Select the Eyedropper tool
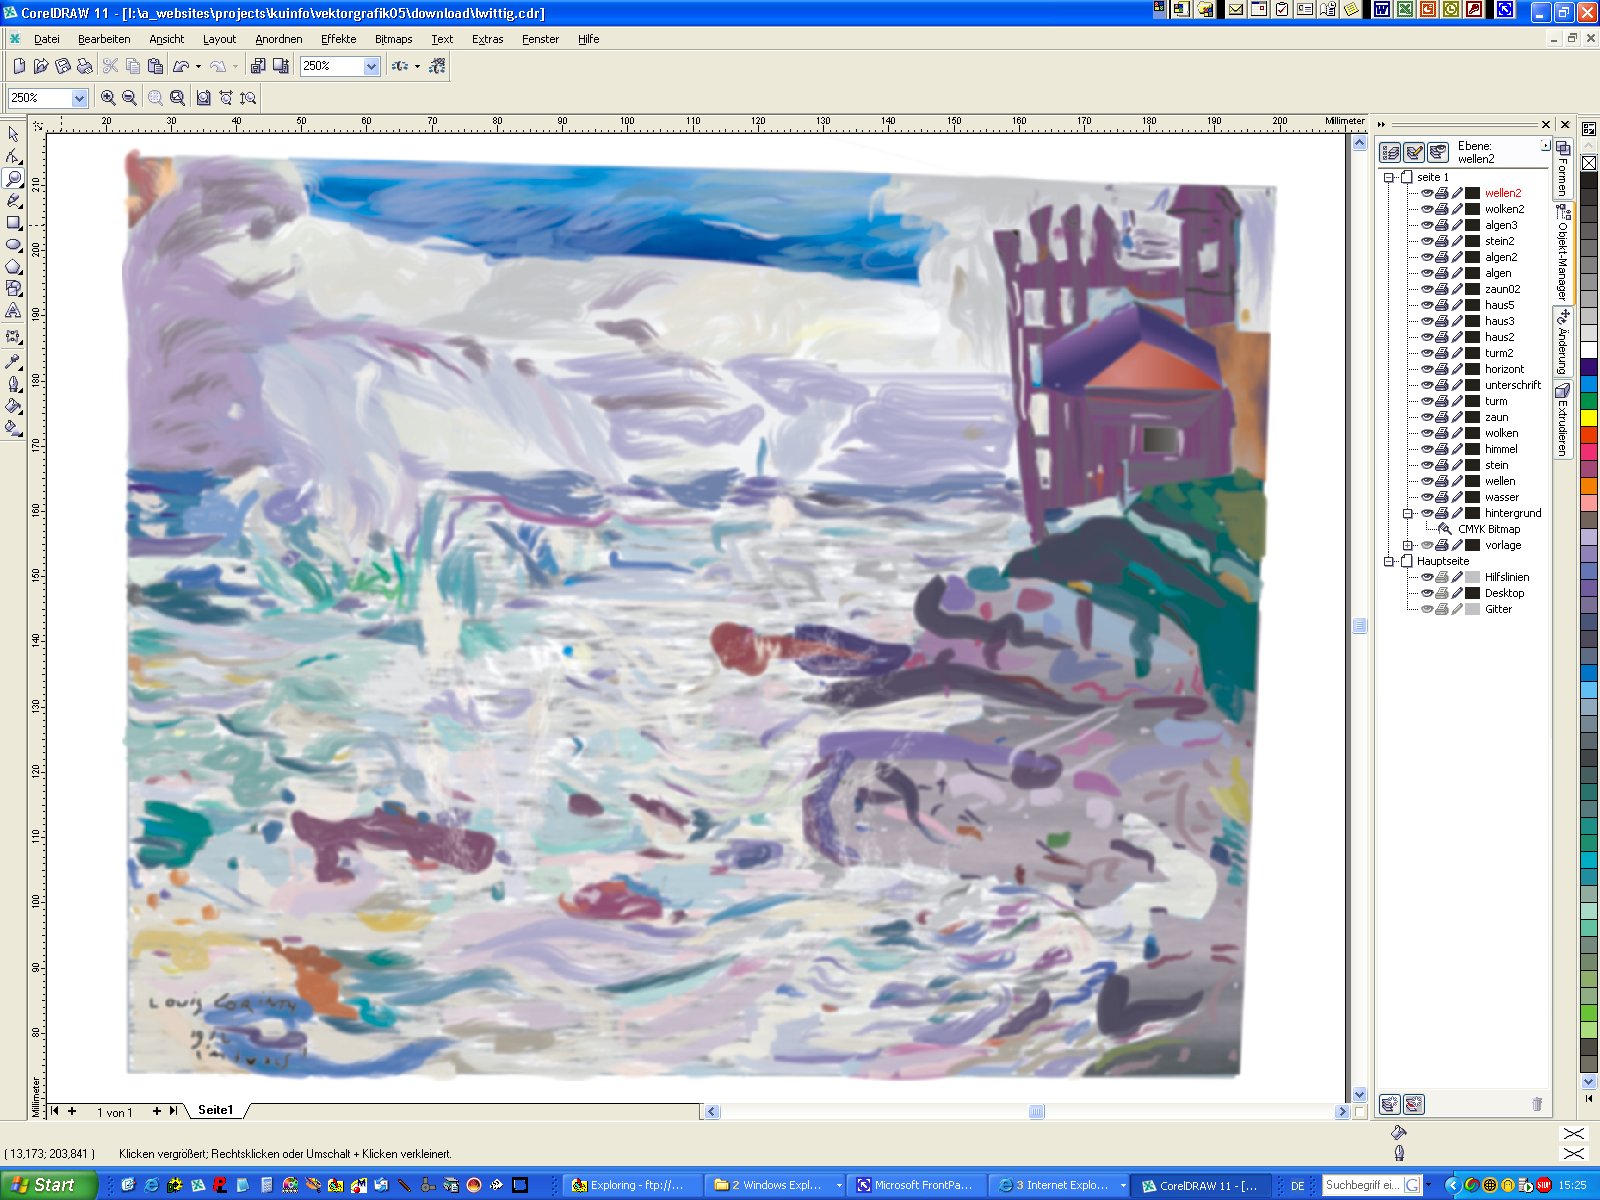The width and height of the screenshot is (1600, 1200). coord(13,361)
